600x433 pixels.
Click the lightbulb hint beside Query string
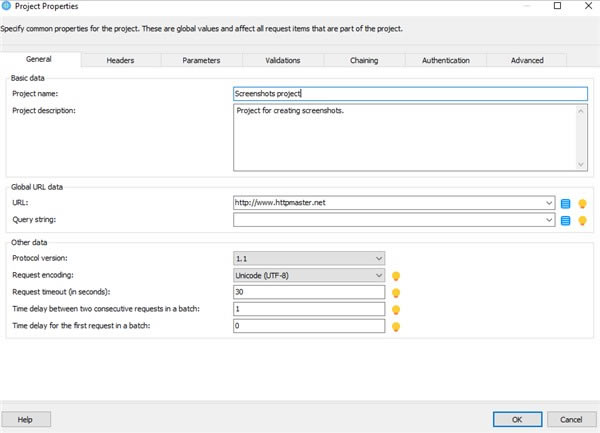tap(582, 220)
